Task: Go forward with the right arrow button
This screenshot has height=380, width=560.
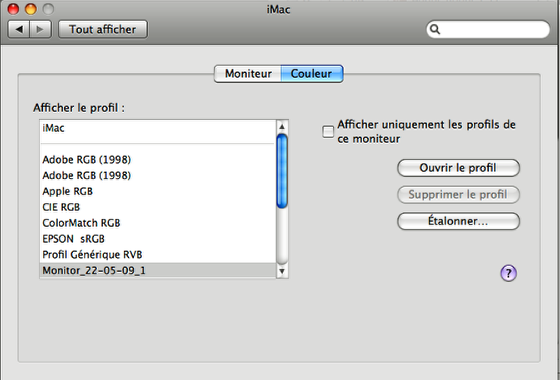Action: pos(40,29)
